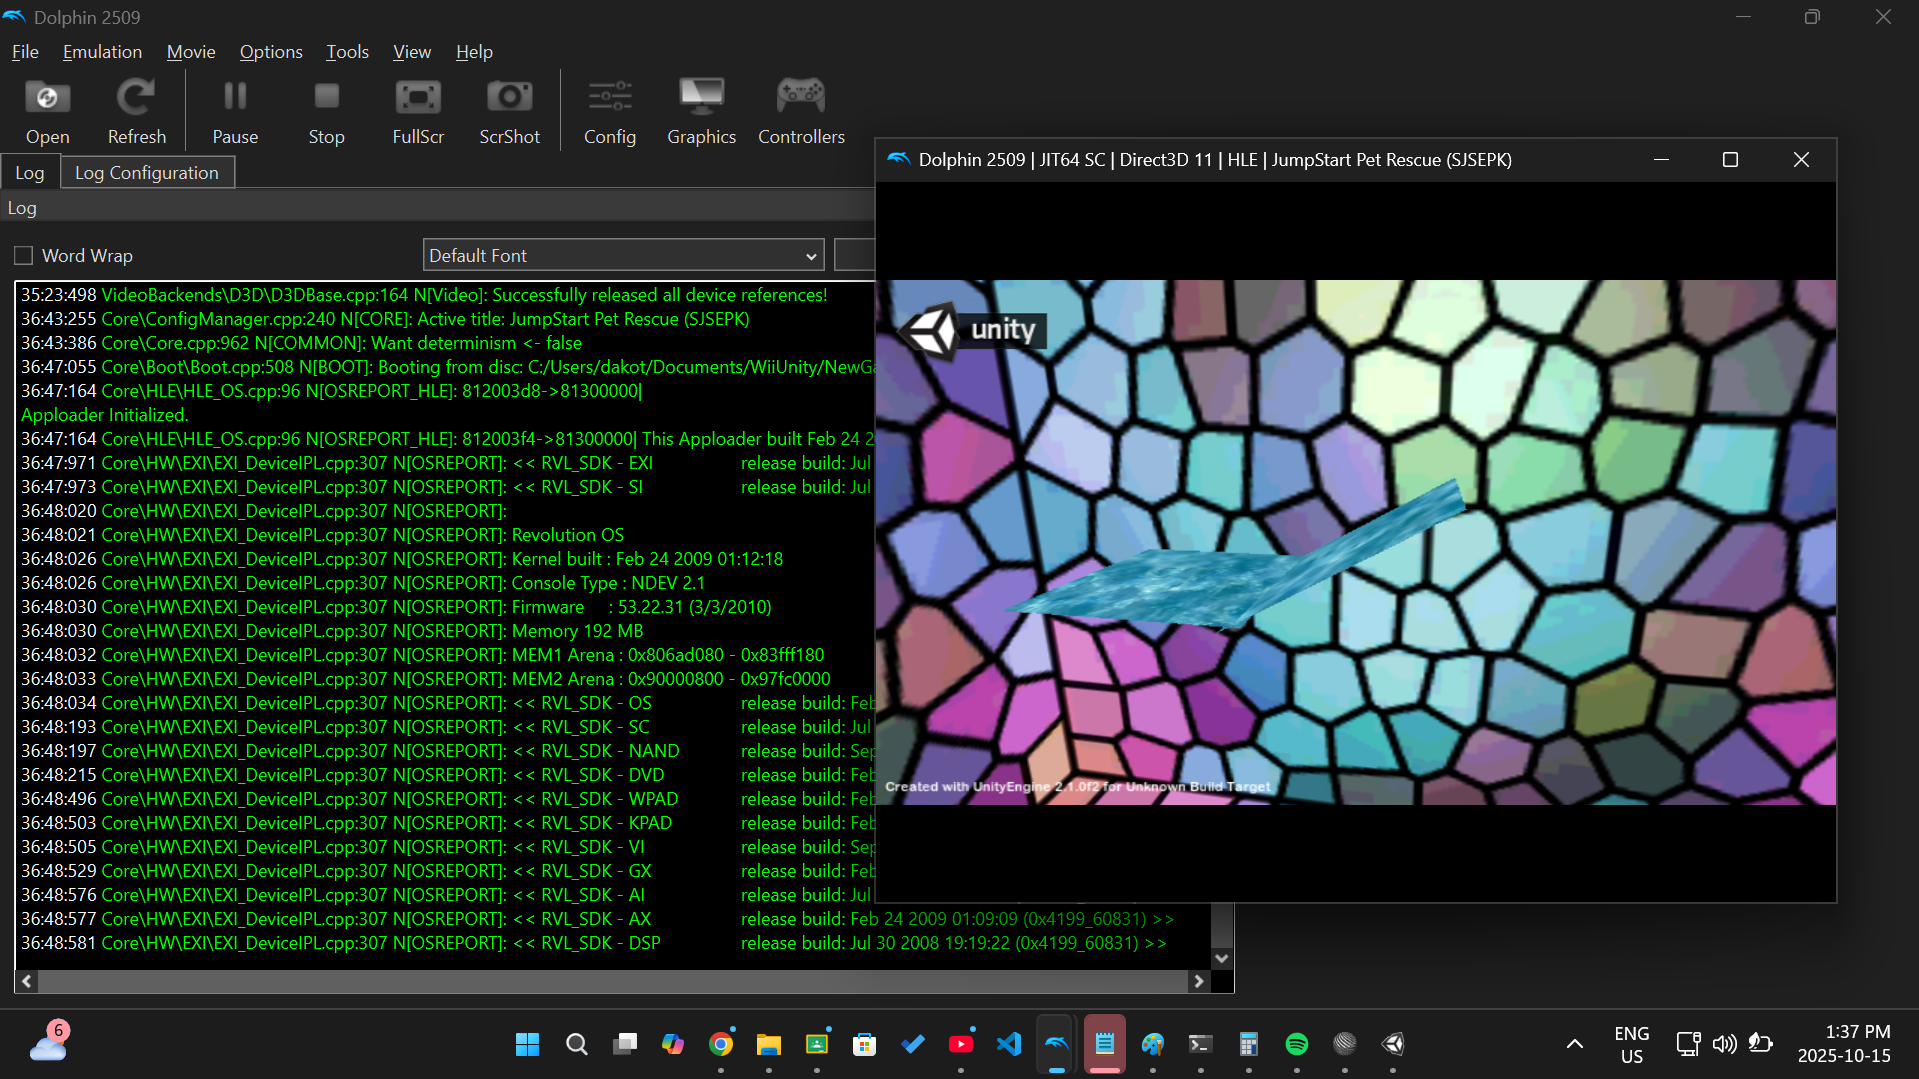Open the Help menu
Screen dimensions: 1919x1079
click(x=474, y=52)
